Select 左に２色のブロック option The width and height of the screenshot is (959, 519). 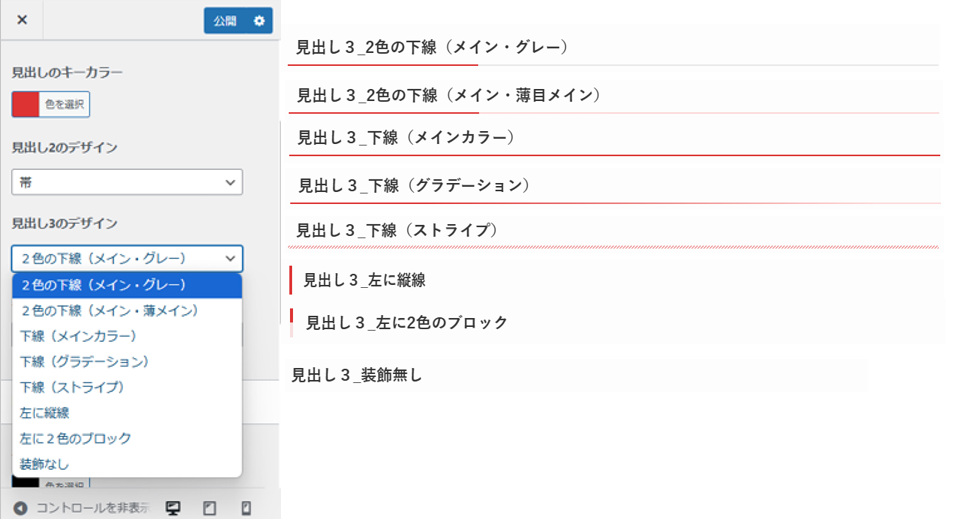tap(127, 439)
